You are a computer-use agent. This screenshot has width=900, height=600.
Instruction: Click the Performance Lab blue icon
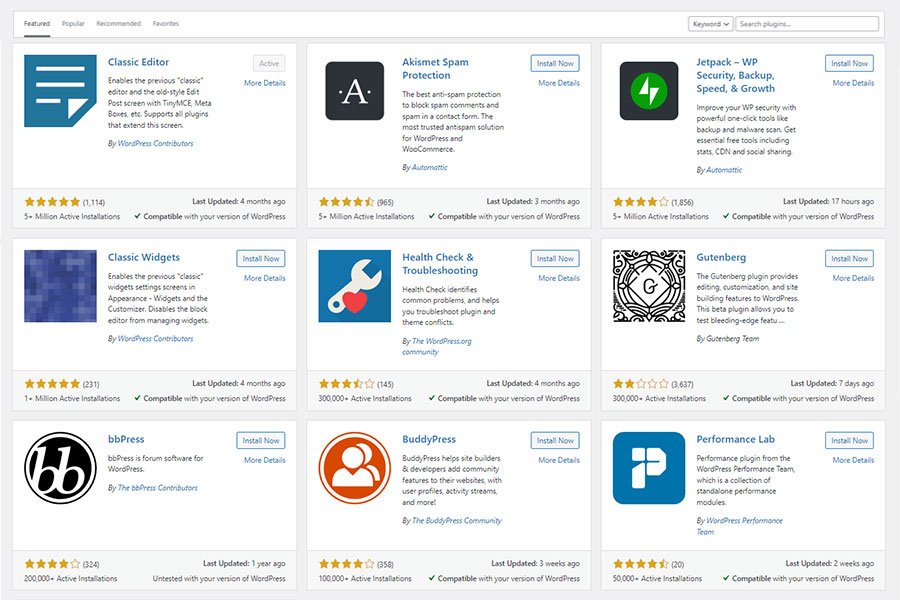pyautogui.click(x=648, y=468)
